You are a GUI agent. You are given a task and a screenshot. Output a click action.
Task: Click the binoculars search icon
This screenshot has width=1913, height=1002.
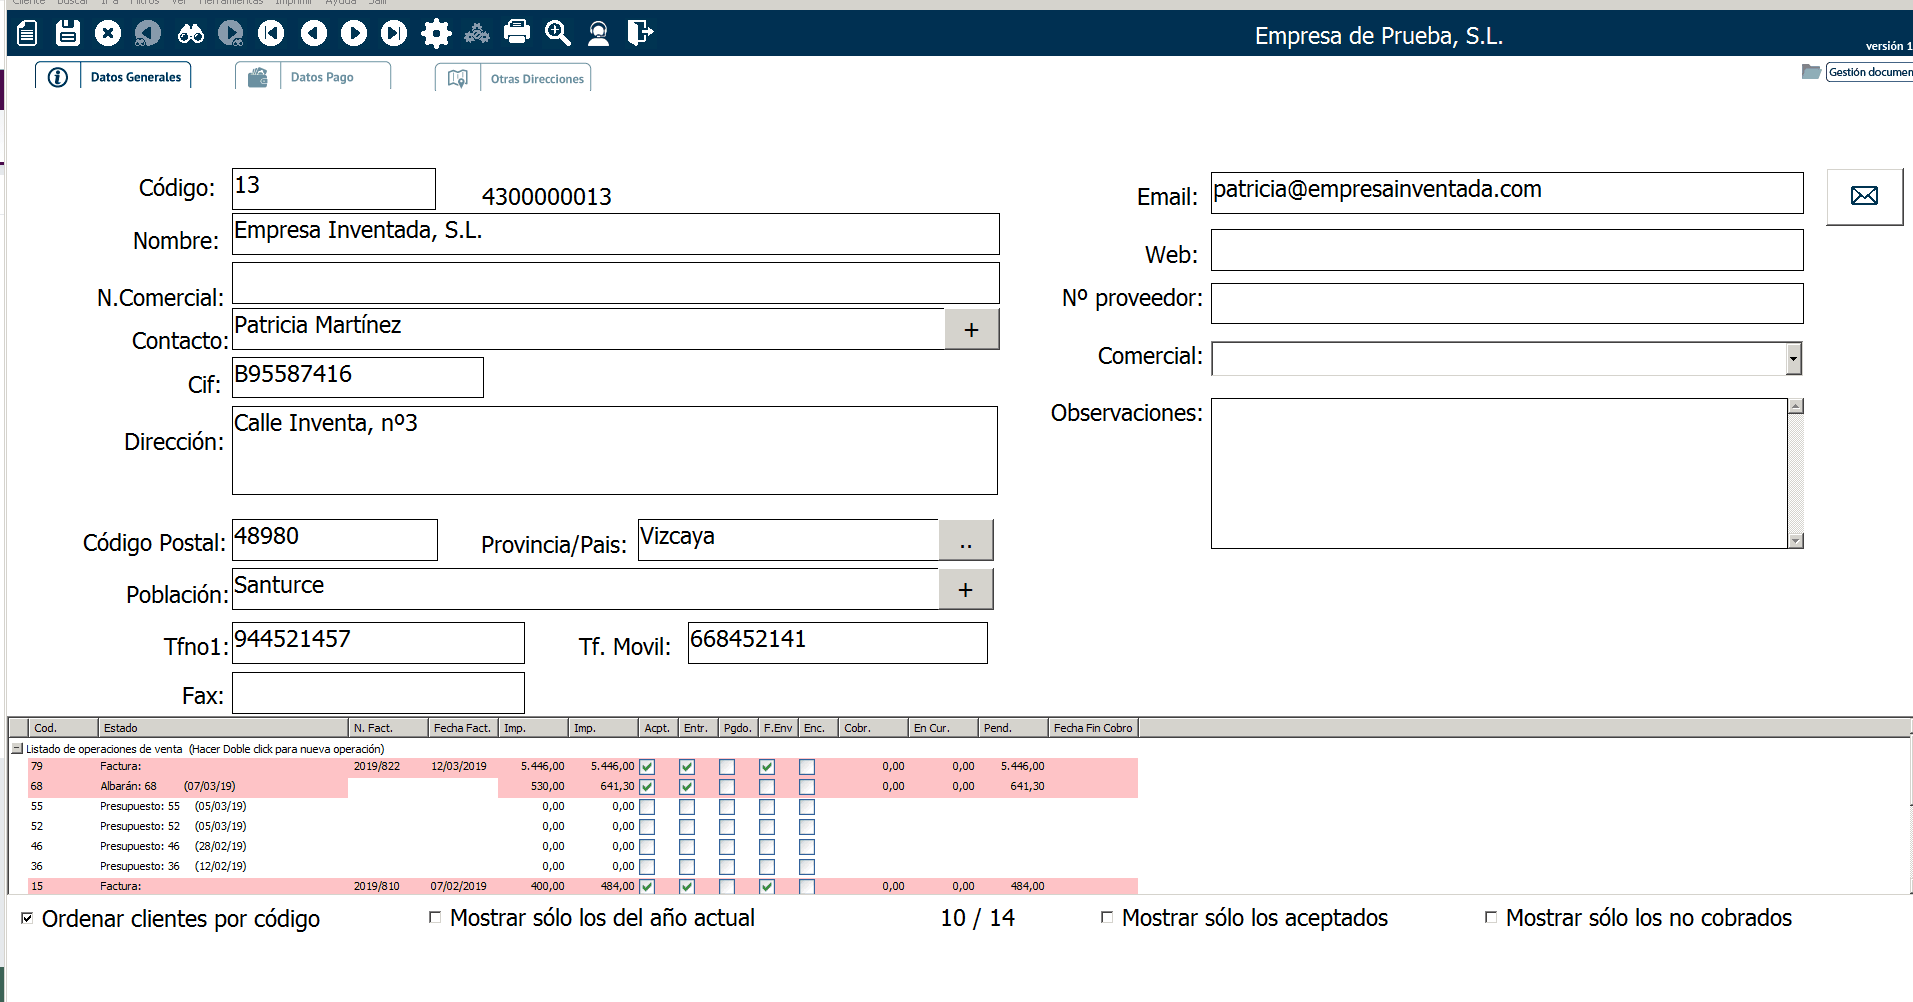click(190, 33)
